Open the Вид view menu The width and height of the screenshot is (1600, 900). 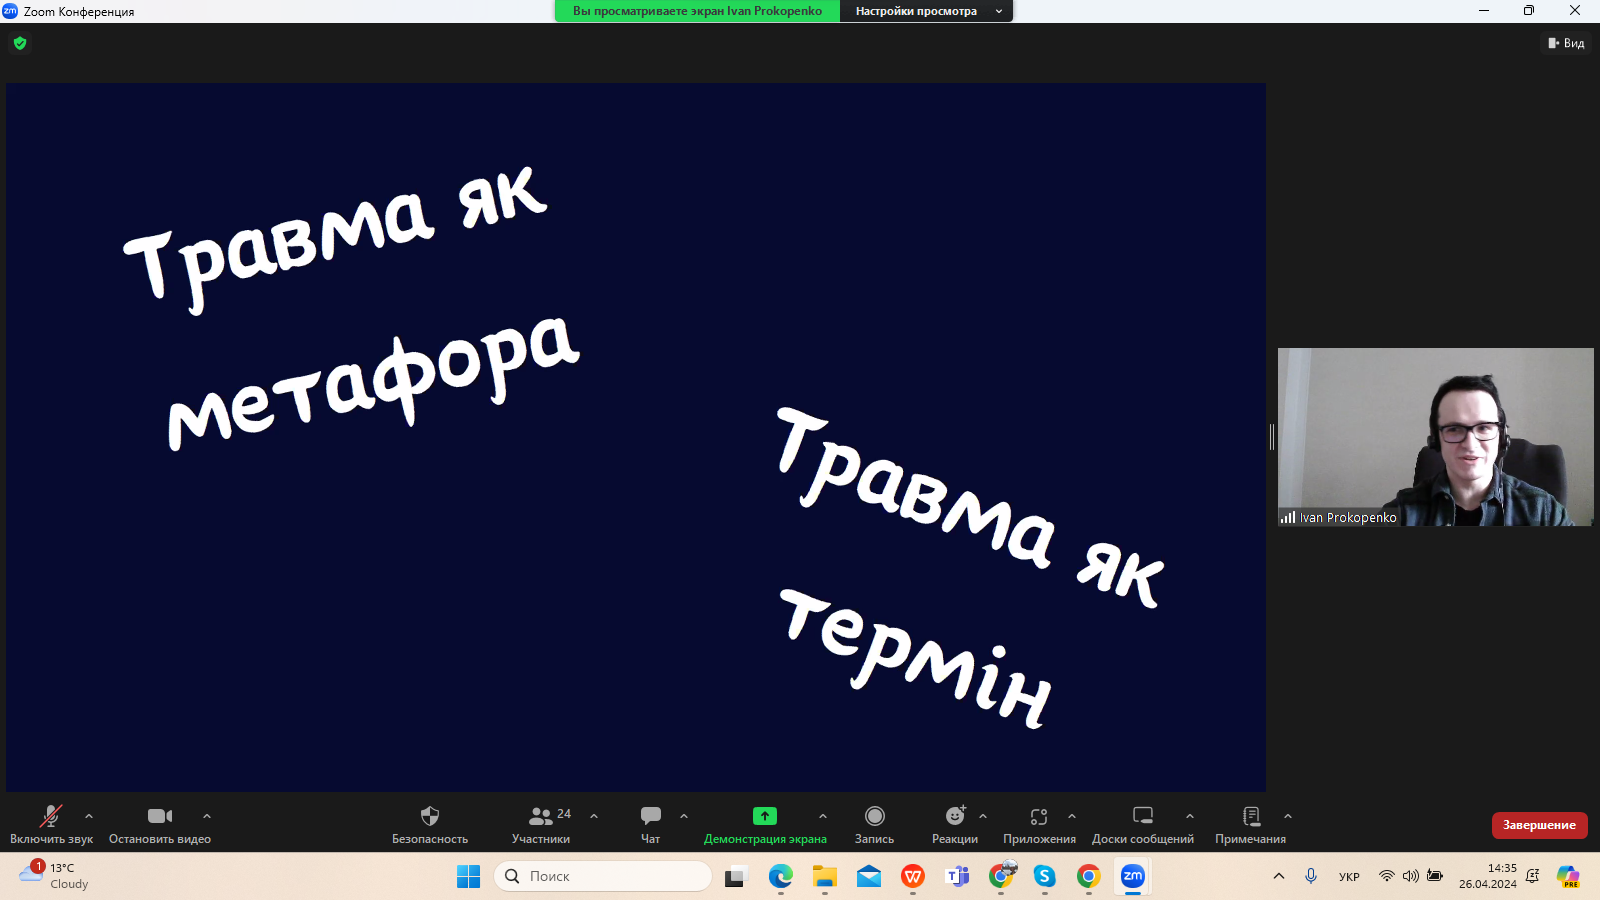tap(1566, 43)
